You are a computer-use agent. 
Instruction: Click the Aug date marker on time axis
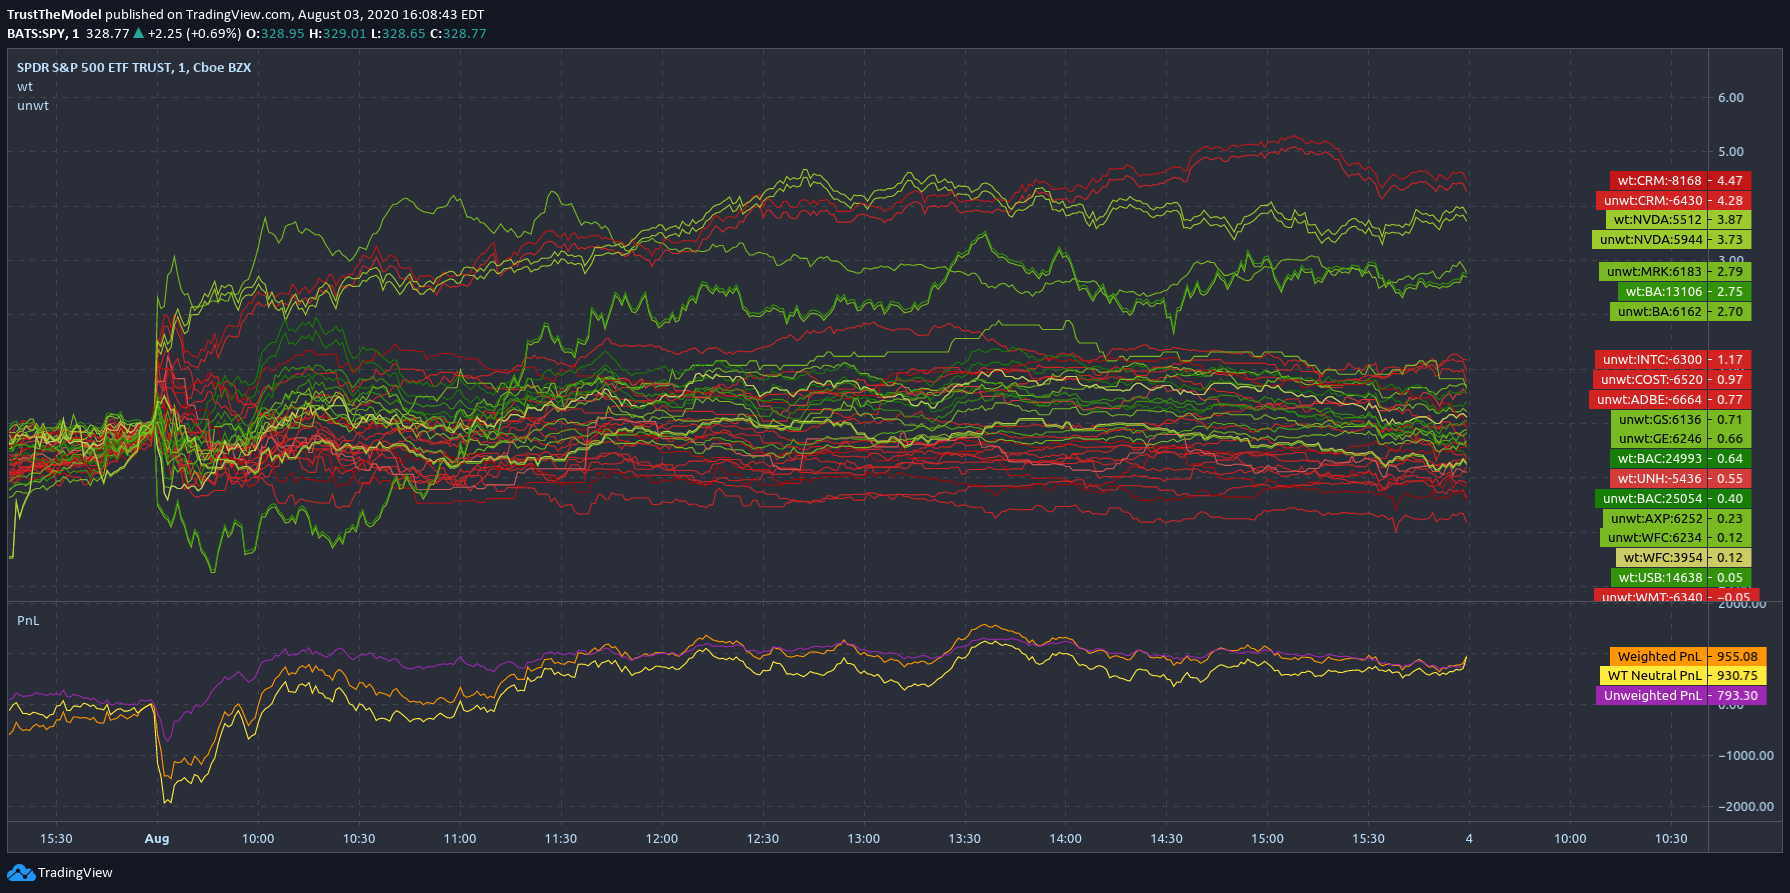[157, 839]
